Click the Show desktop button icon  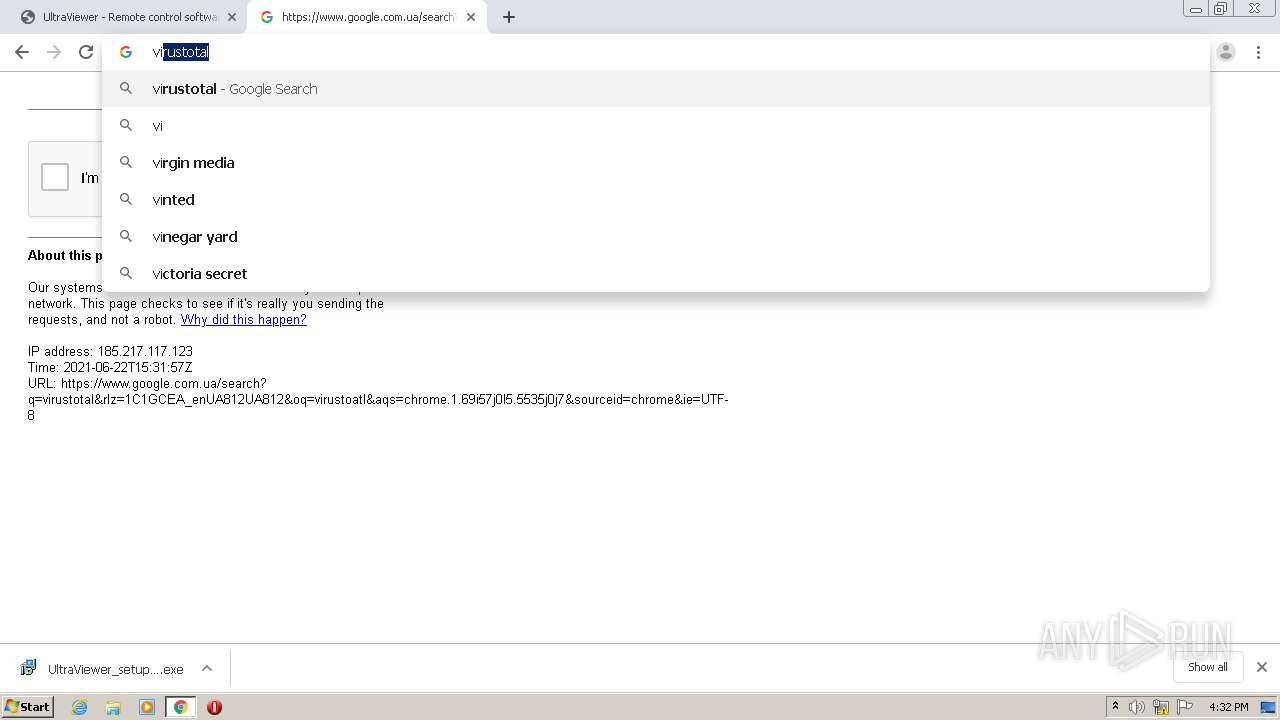coord(1268,707)
